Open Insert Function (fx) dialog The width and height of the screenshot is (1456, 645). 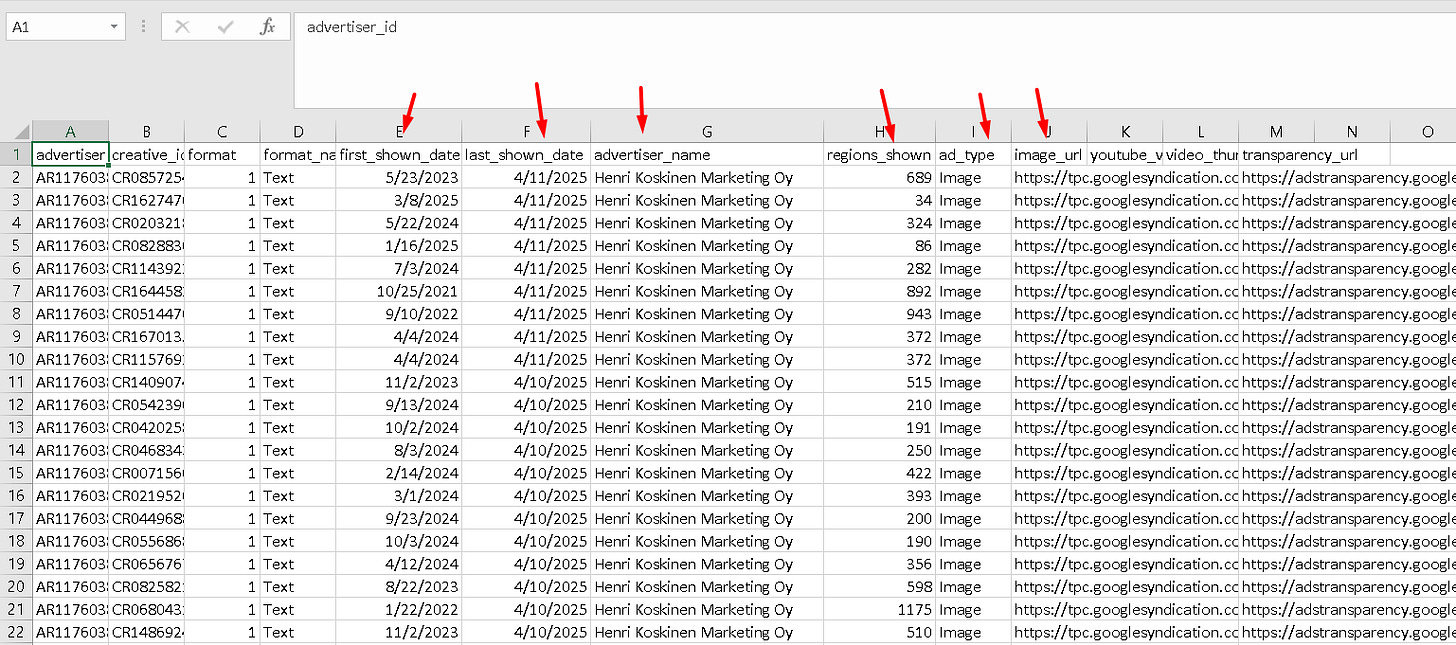267,27
